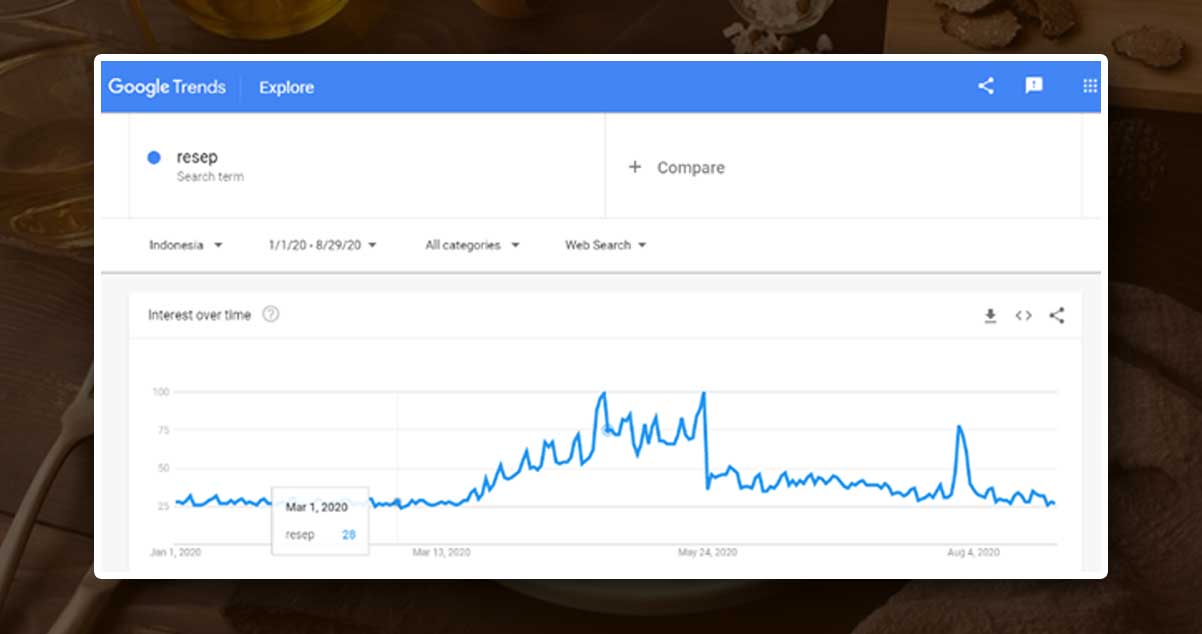Click the help icon next to Interest over time
The image size is (1202, 634).
click(271, 314)
